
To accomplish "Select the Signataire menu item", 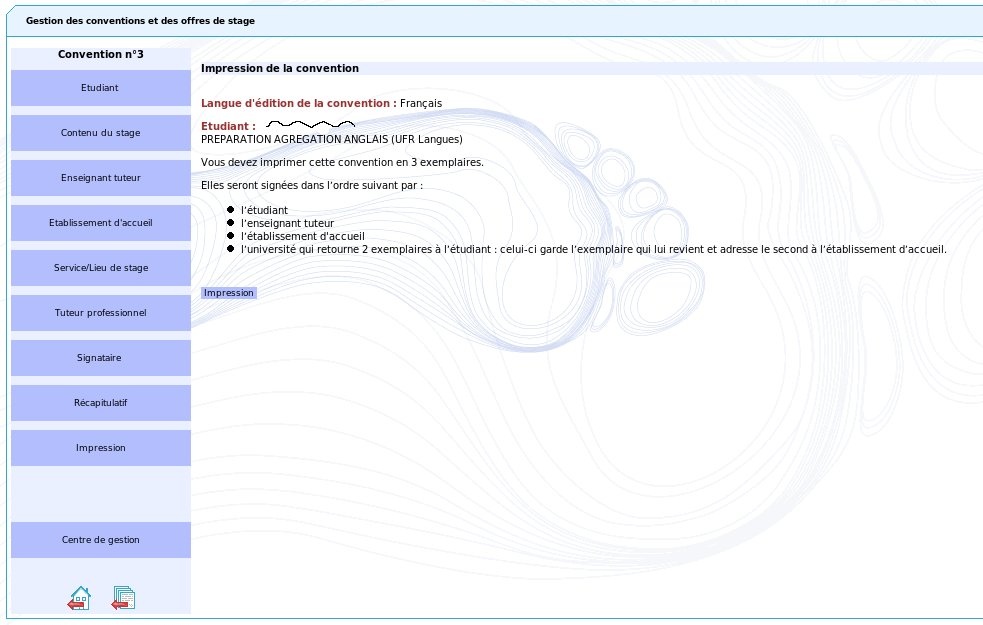I will pyautogui.click(x=100, y=358).
